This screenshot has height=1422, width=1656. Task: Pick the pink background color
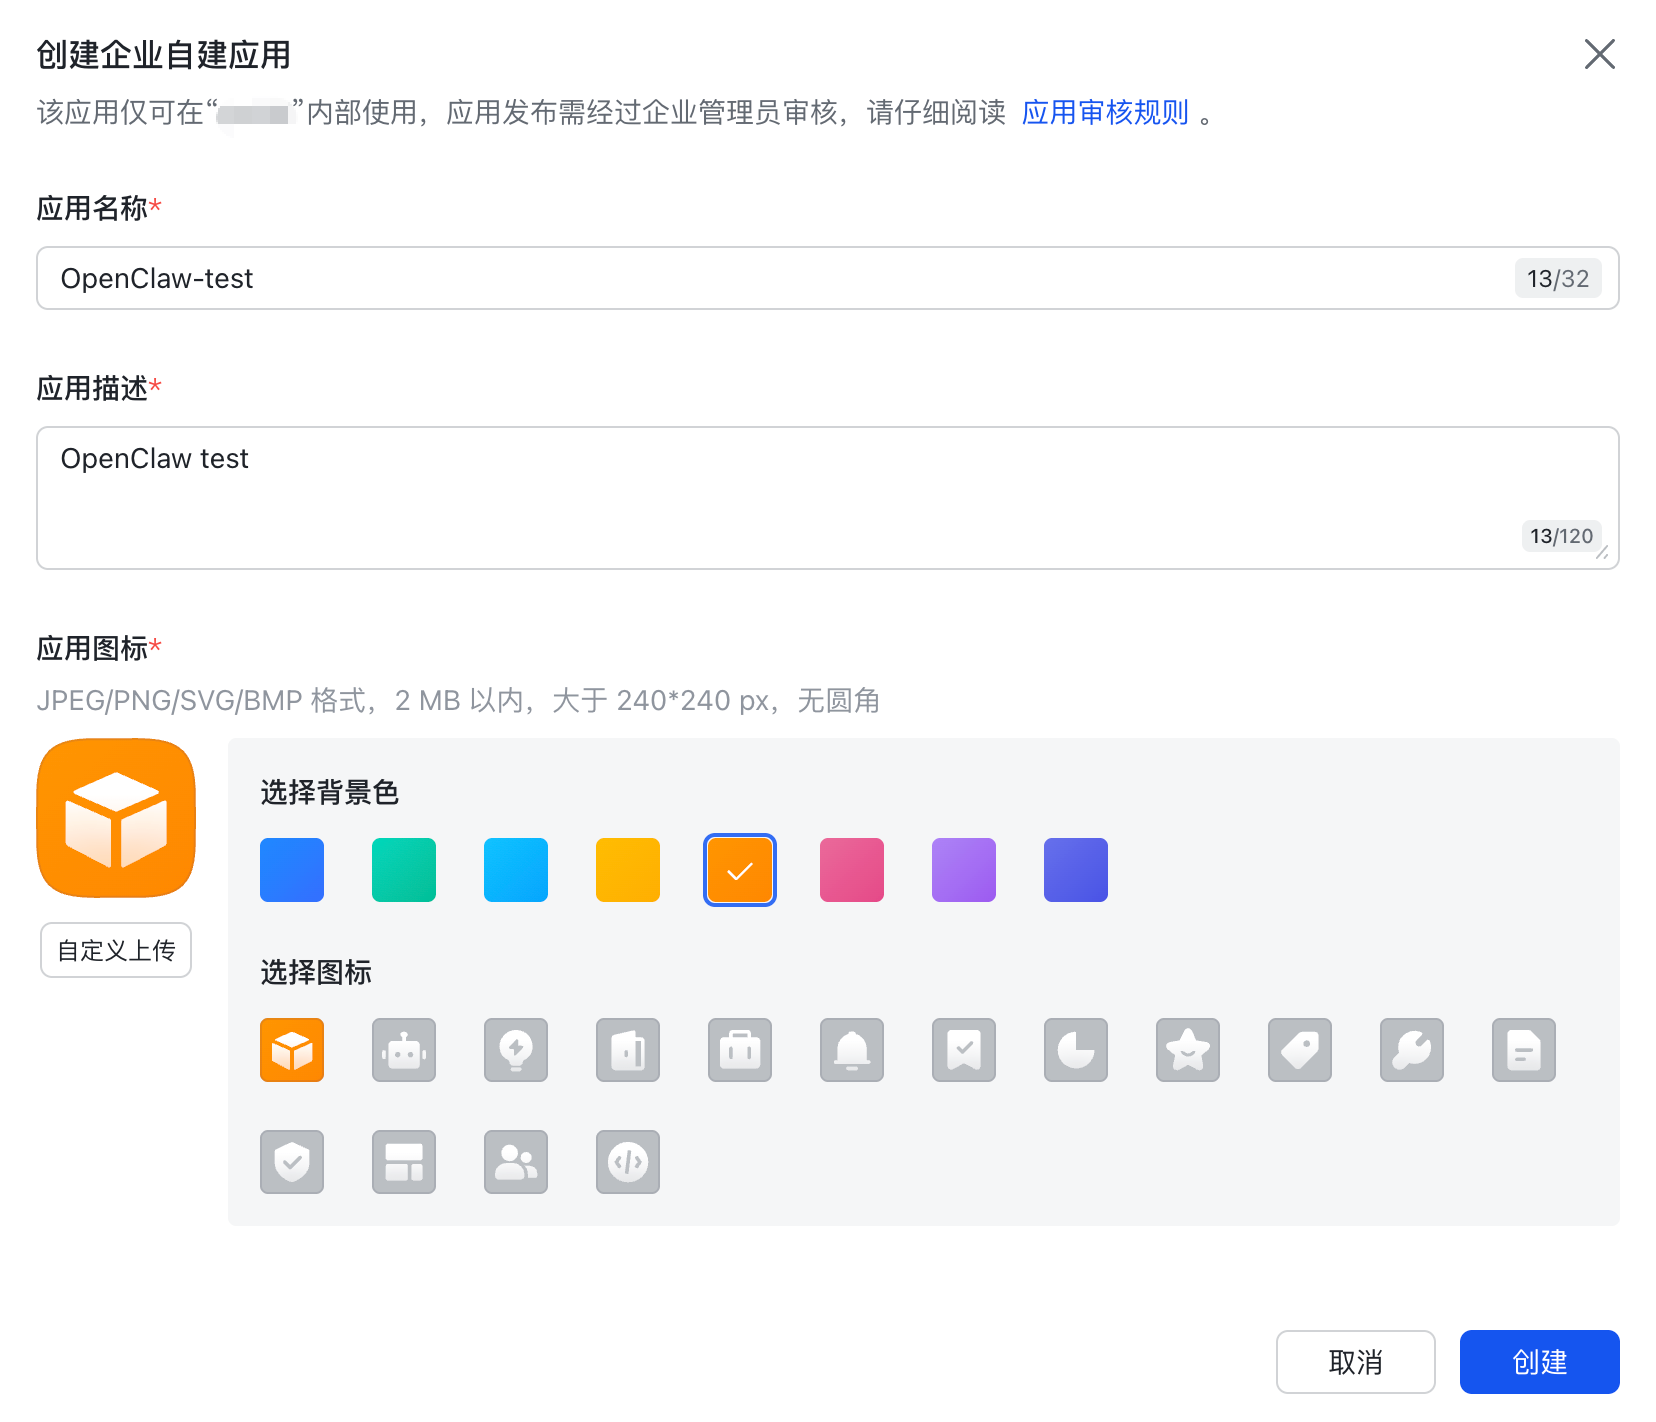click(x=851, y=870)
